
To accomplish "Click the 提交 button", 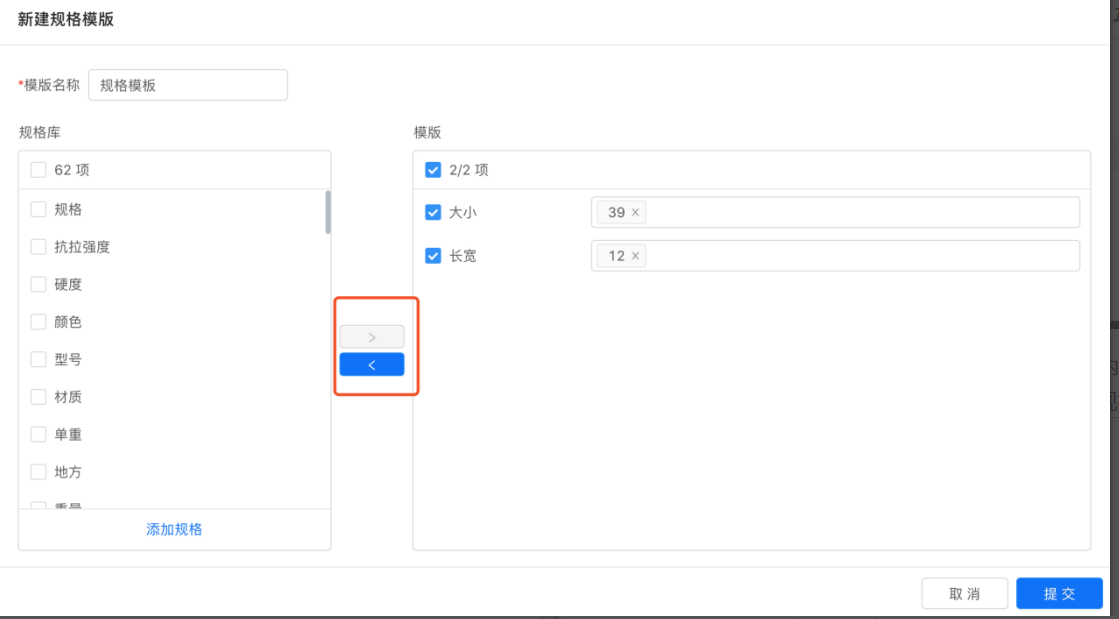I will [1060, 593].
